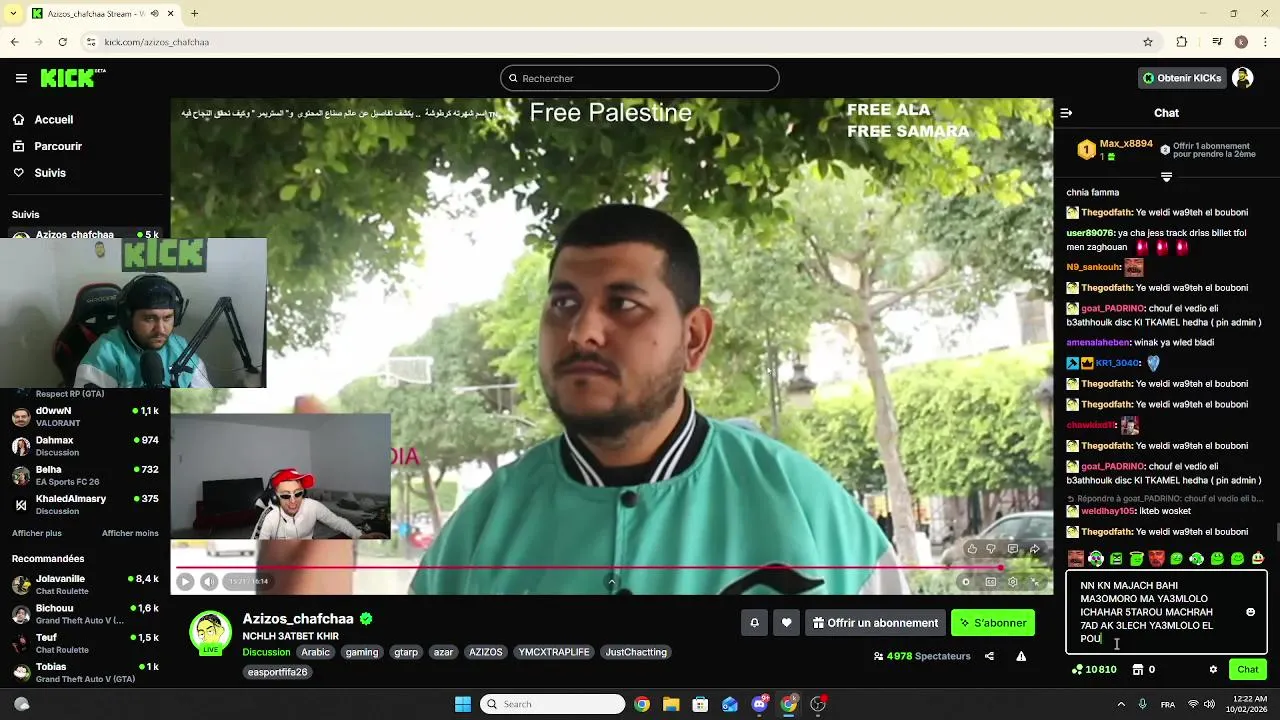The image size is (1280, 720).
Task: Open Windows Start menu
Action: pos(462,704)
